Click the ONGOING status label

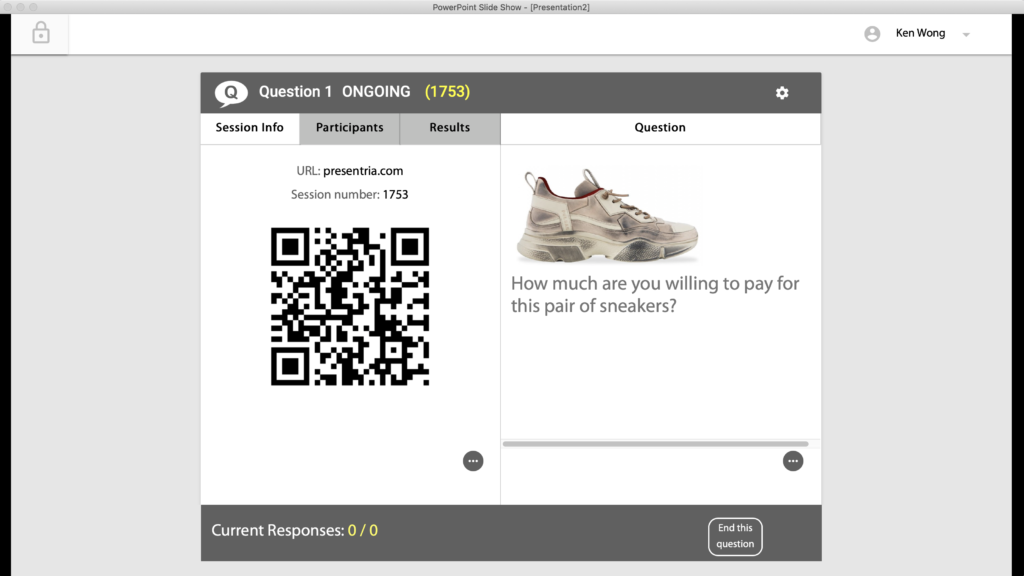[x=376, y=92]
